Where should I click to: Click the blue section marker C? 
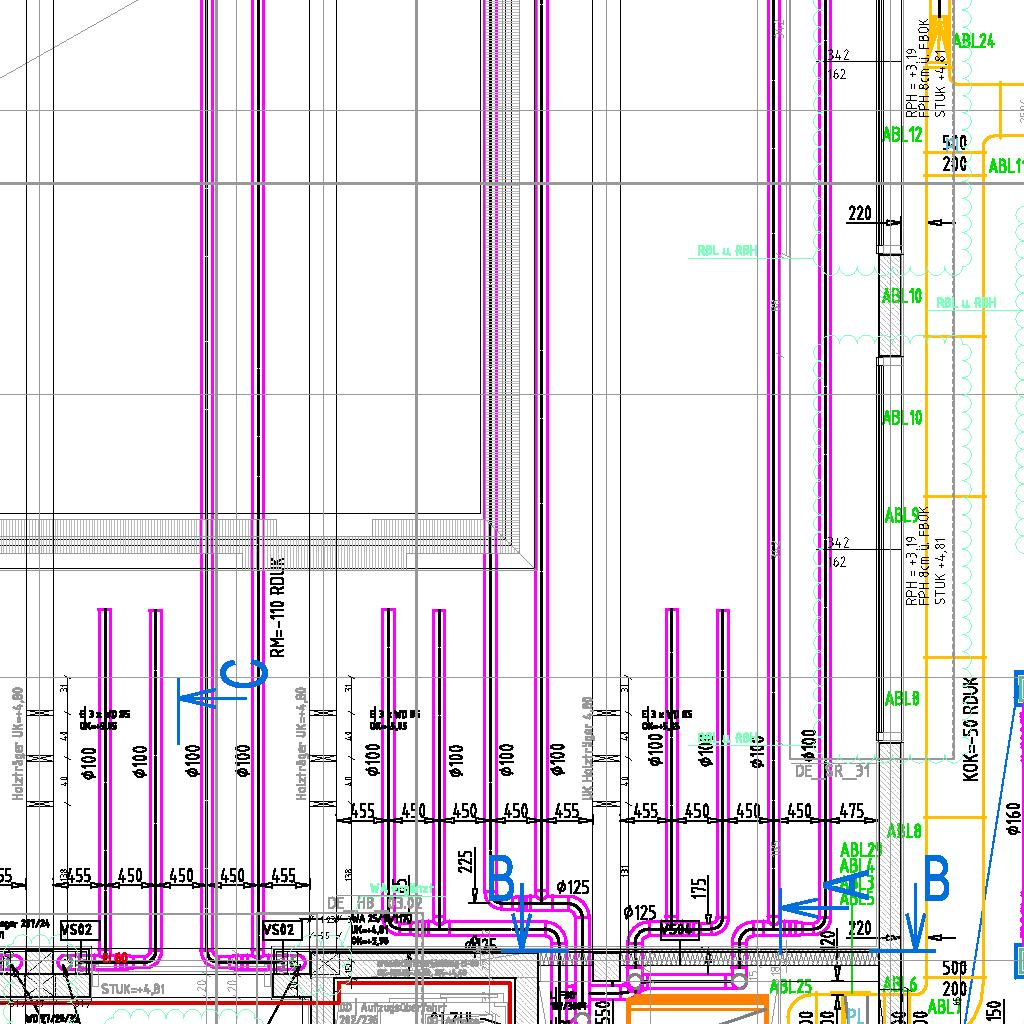[x=245, y=675]
